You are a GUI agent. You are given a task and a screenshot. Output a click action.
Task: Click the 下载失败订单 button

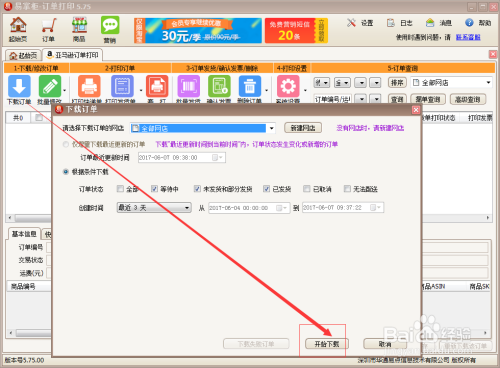point(256,344)
